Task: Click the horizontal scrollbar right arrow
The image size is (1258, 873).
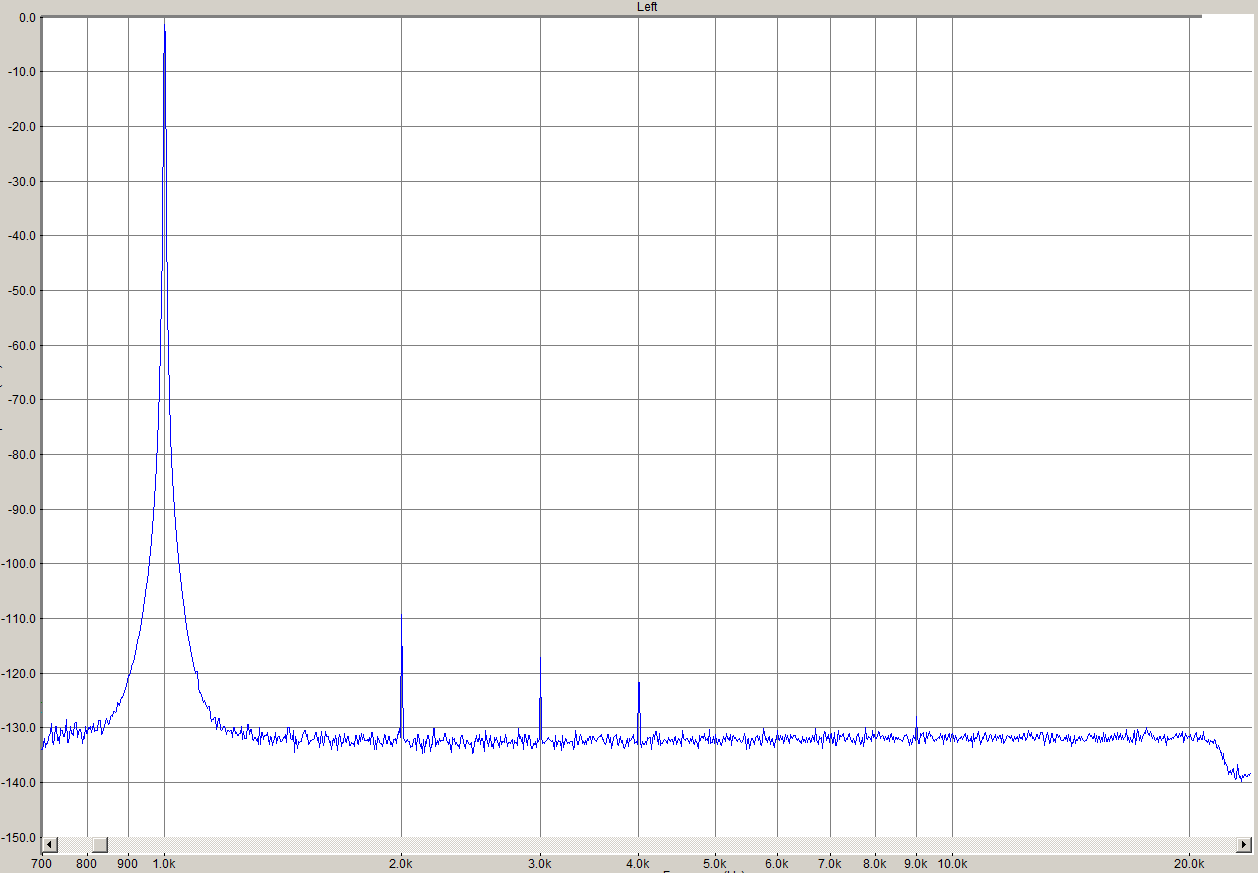Action: pyautogui.click(x=1244, y=845)
